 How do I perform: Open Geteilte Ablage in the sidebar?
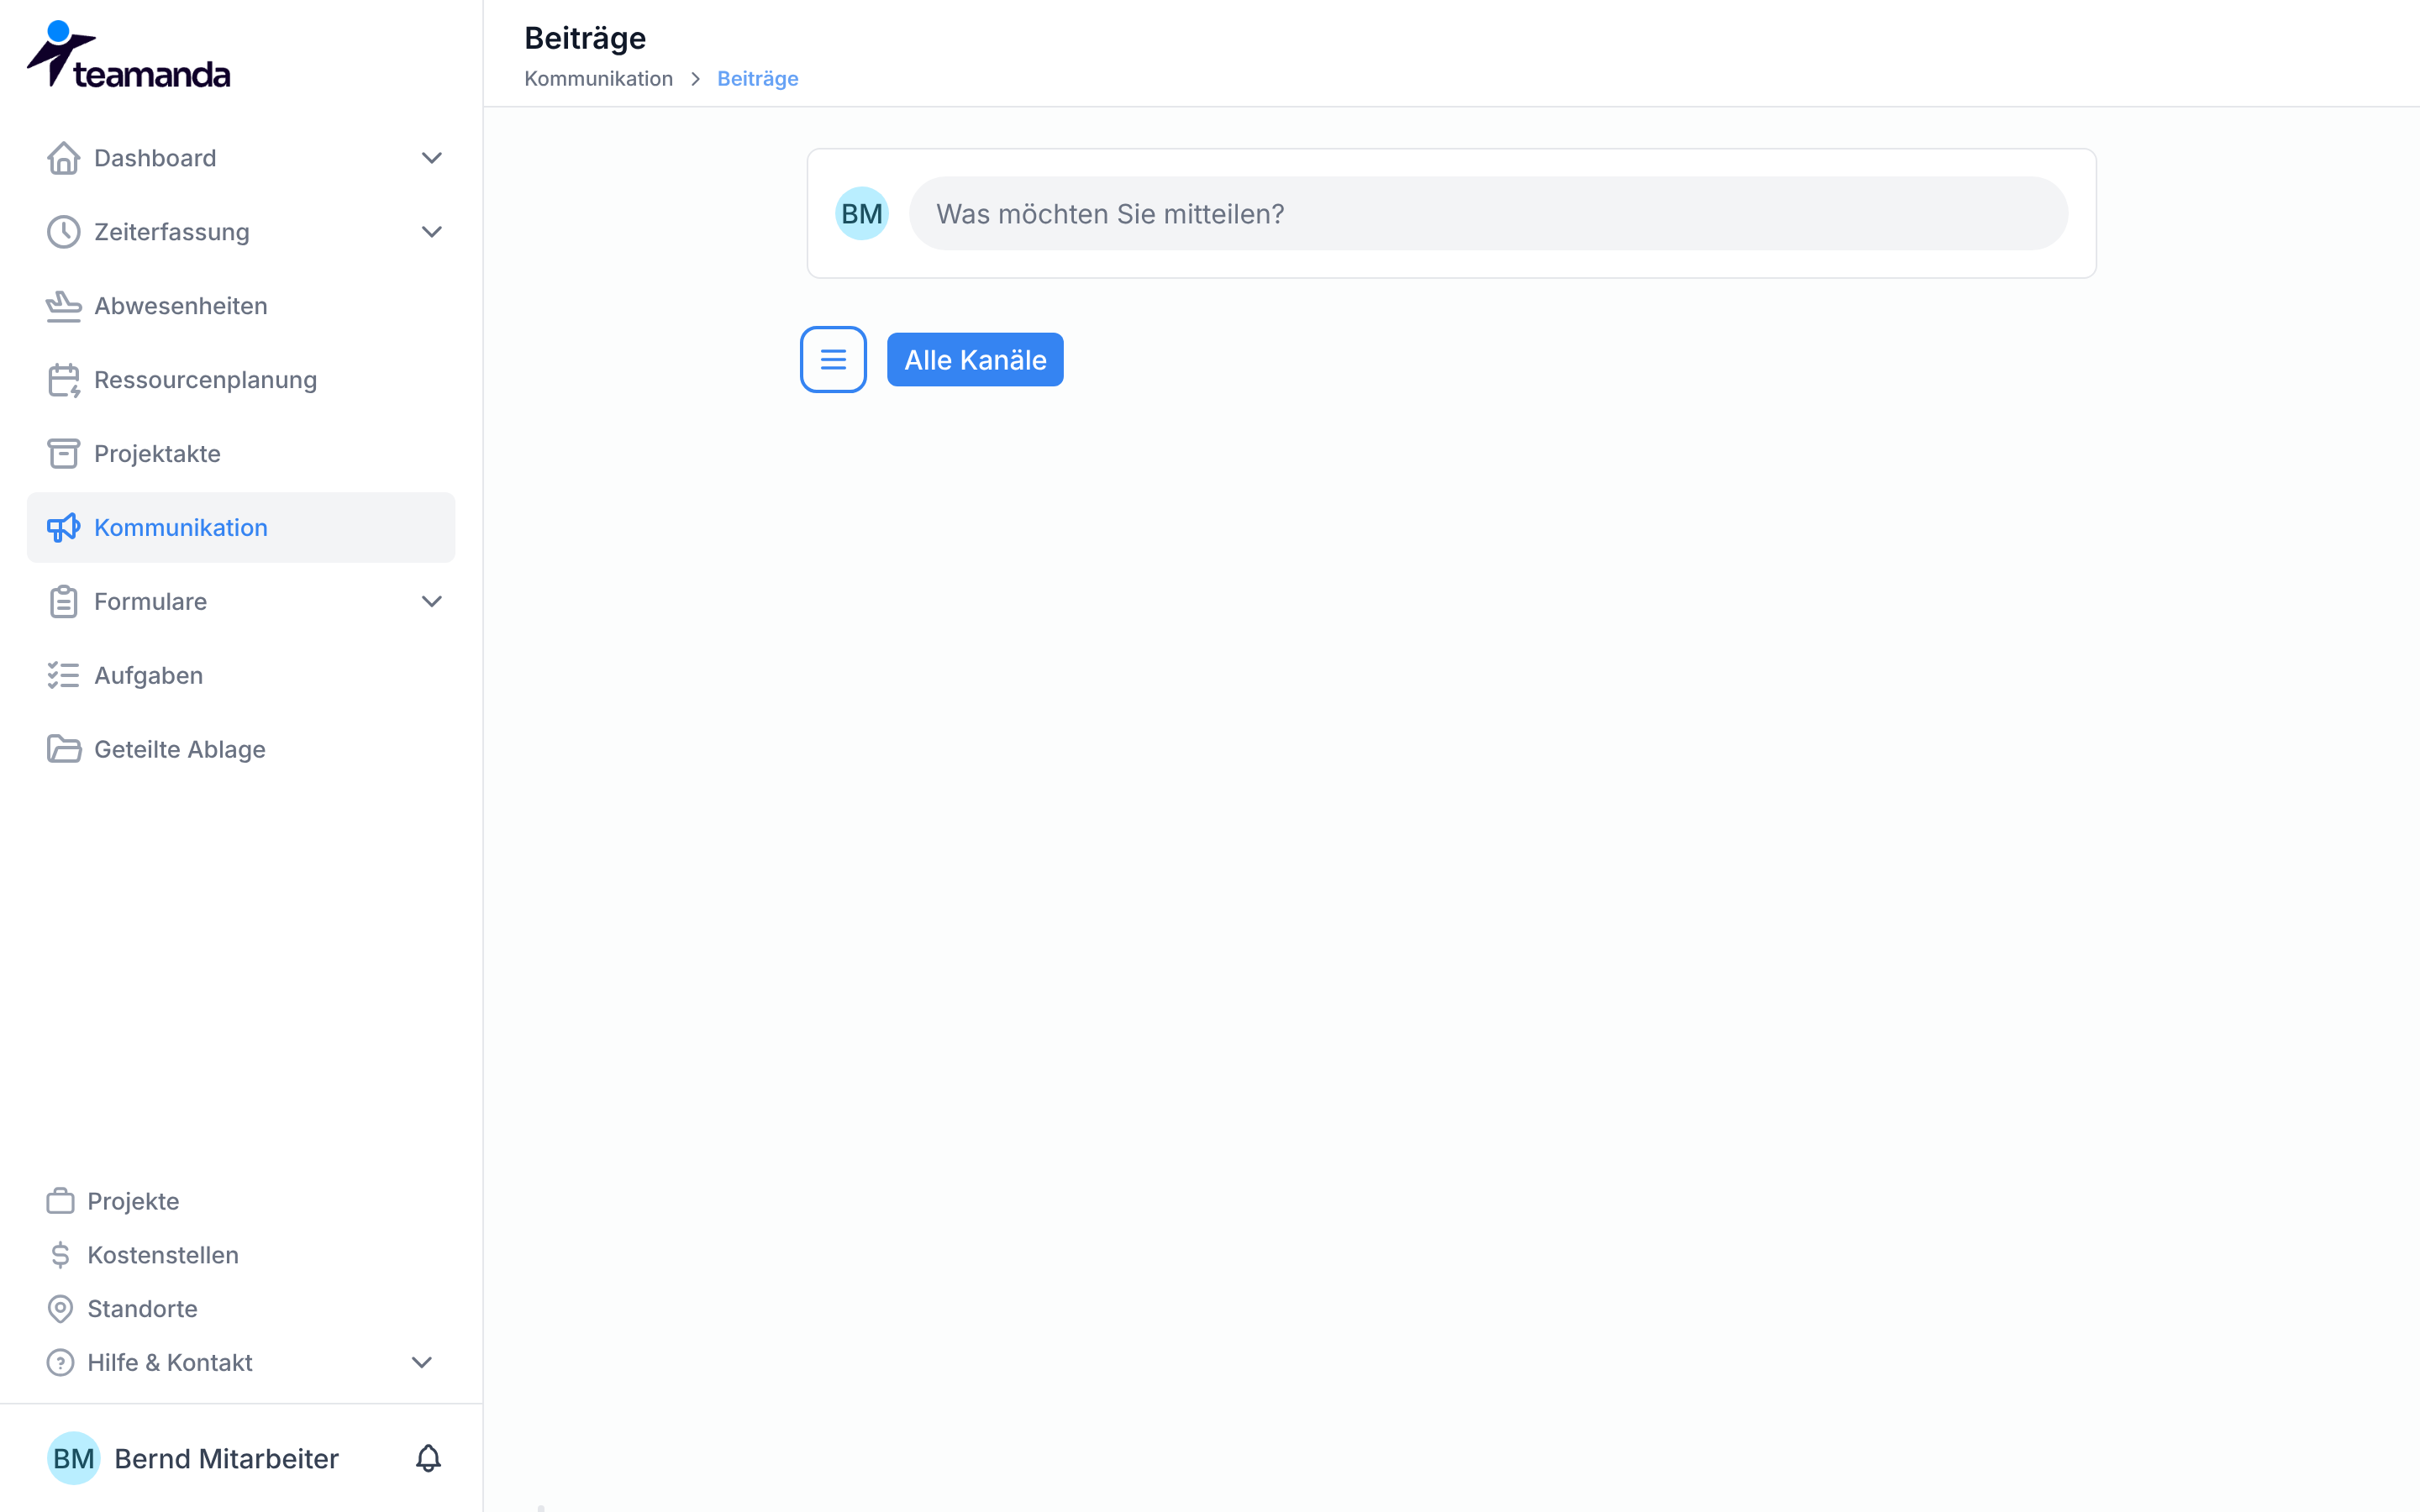click(241, 750)
